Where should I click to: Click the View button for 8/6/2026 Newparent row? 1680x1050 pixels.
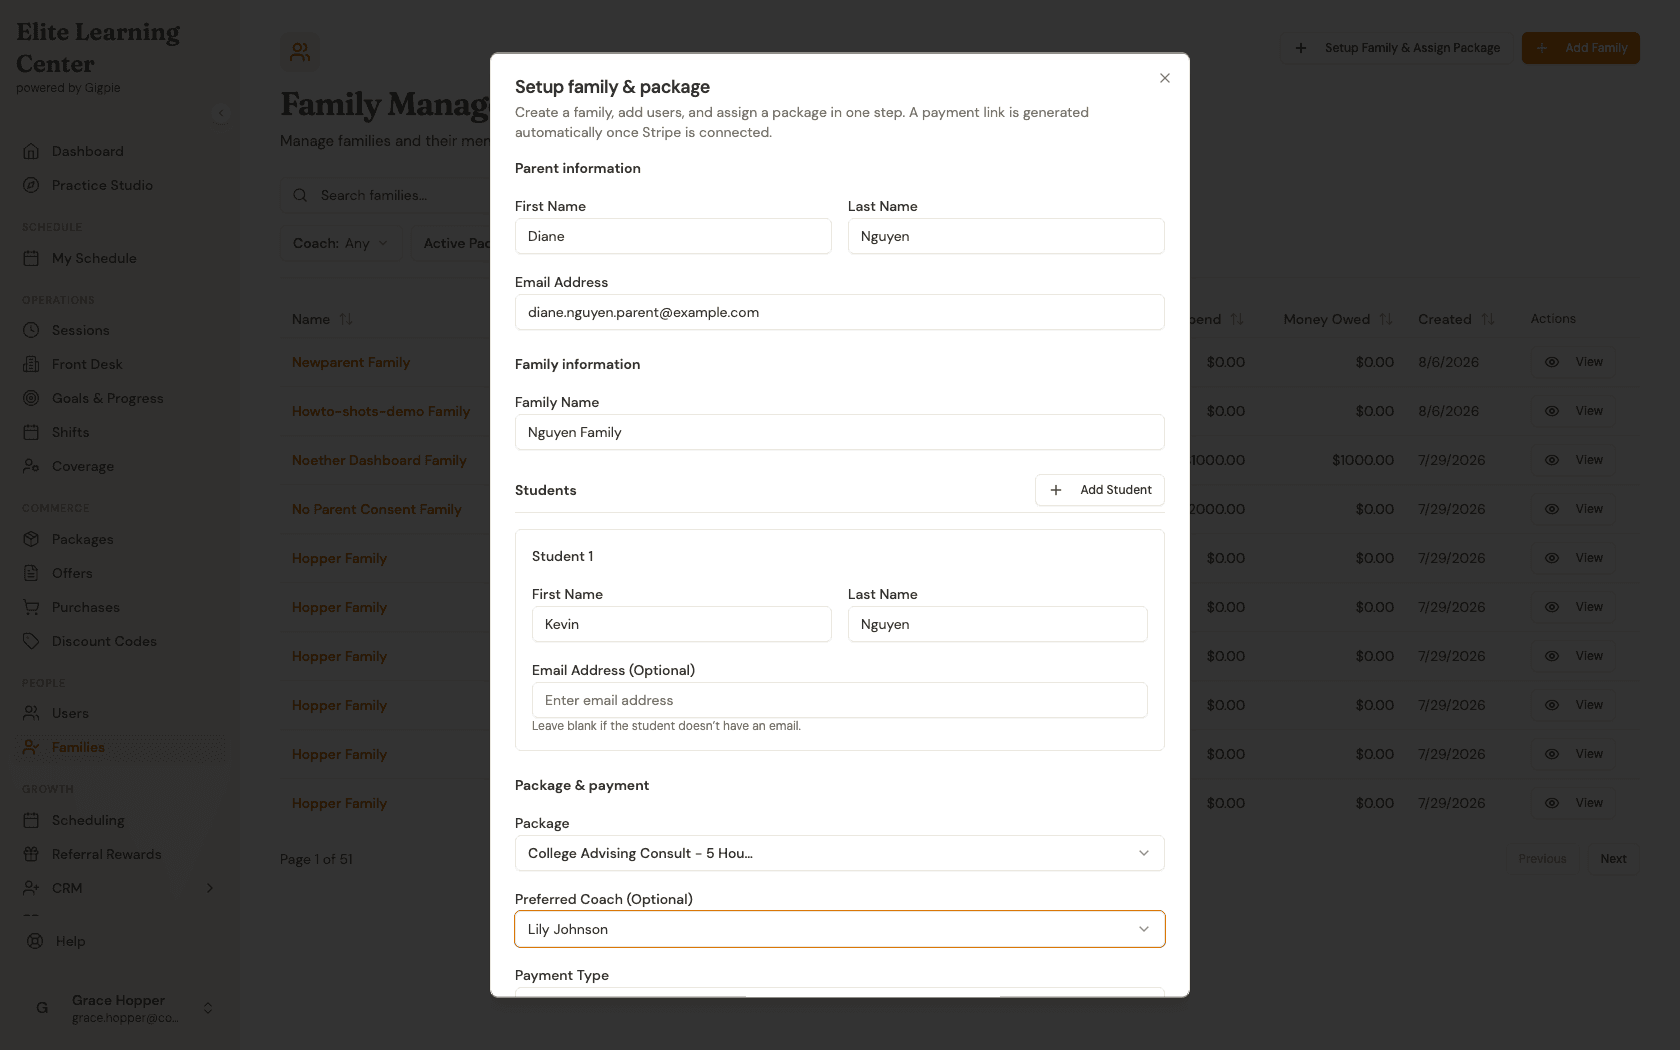pyautogui.click(x=1575, y=362)
